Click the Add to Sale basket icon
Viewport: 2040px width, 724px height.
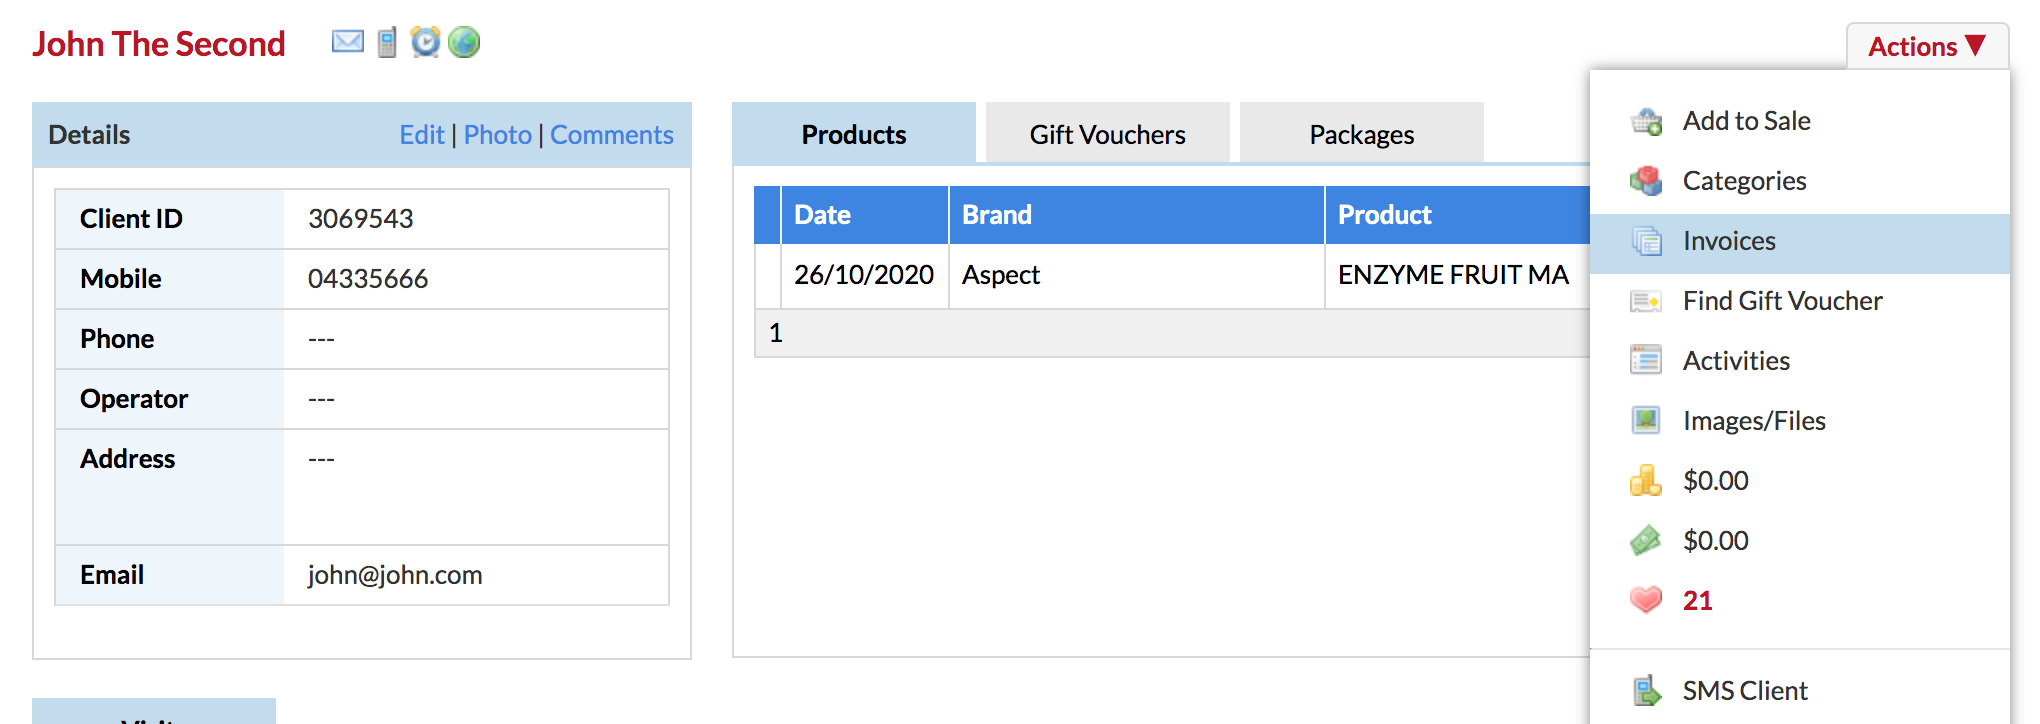pos(1646,121)
